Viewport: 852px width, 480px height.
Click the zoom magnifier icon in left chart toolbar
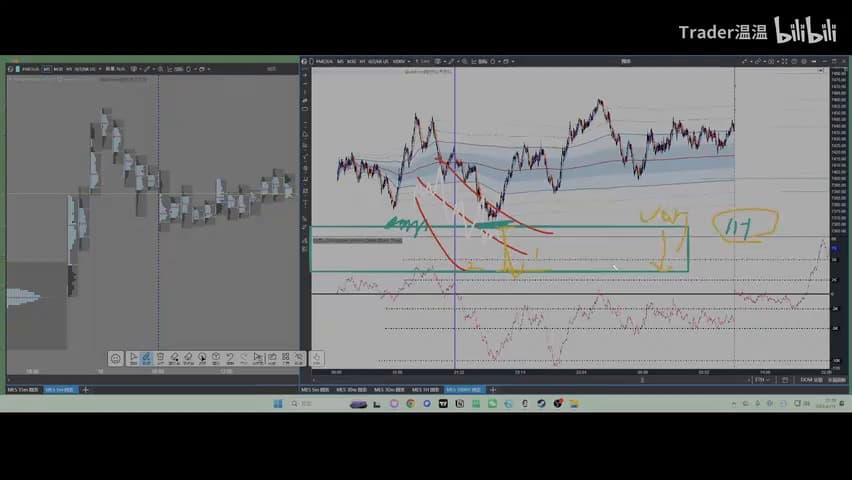click(160, 69)
